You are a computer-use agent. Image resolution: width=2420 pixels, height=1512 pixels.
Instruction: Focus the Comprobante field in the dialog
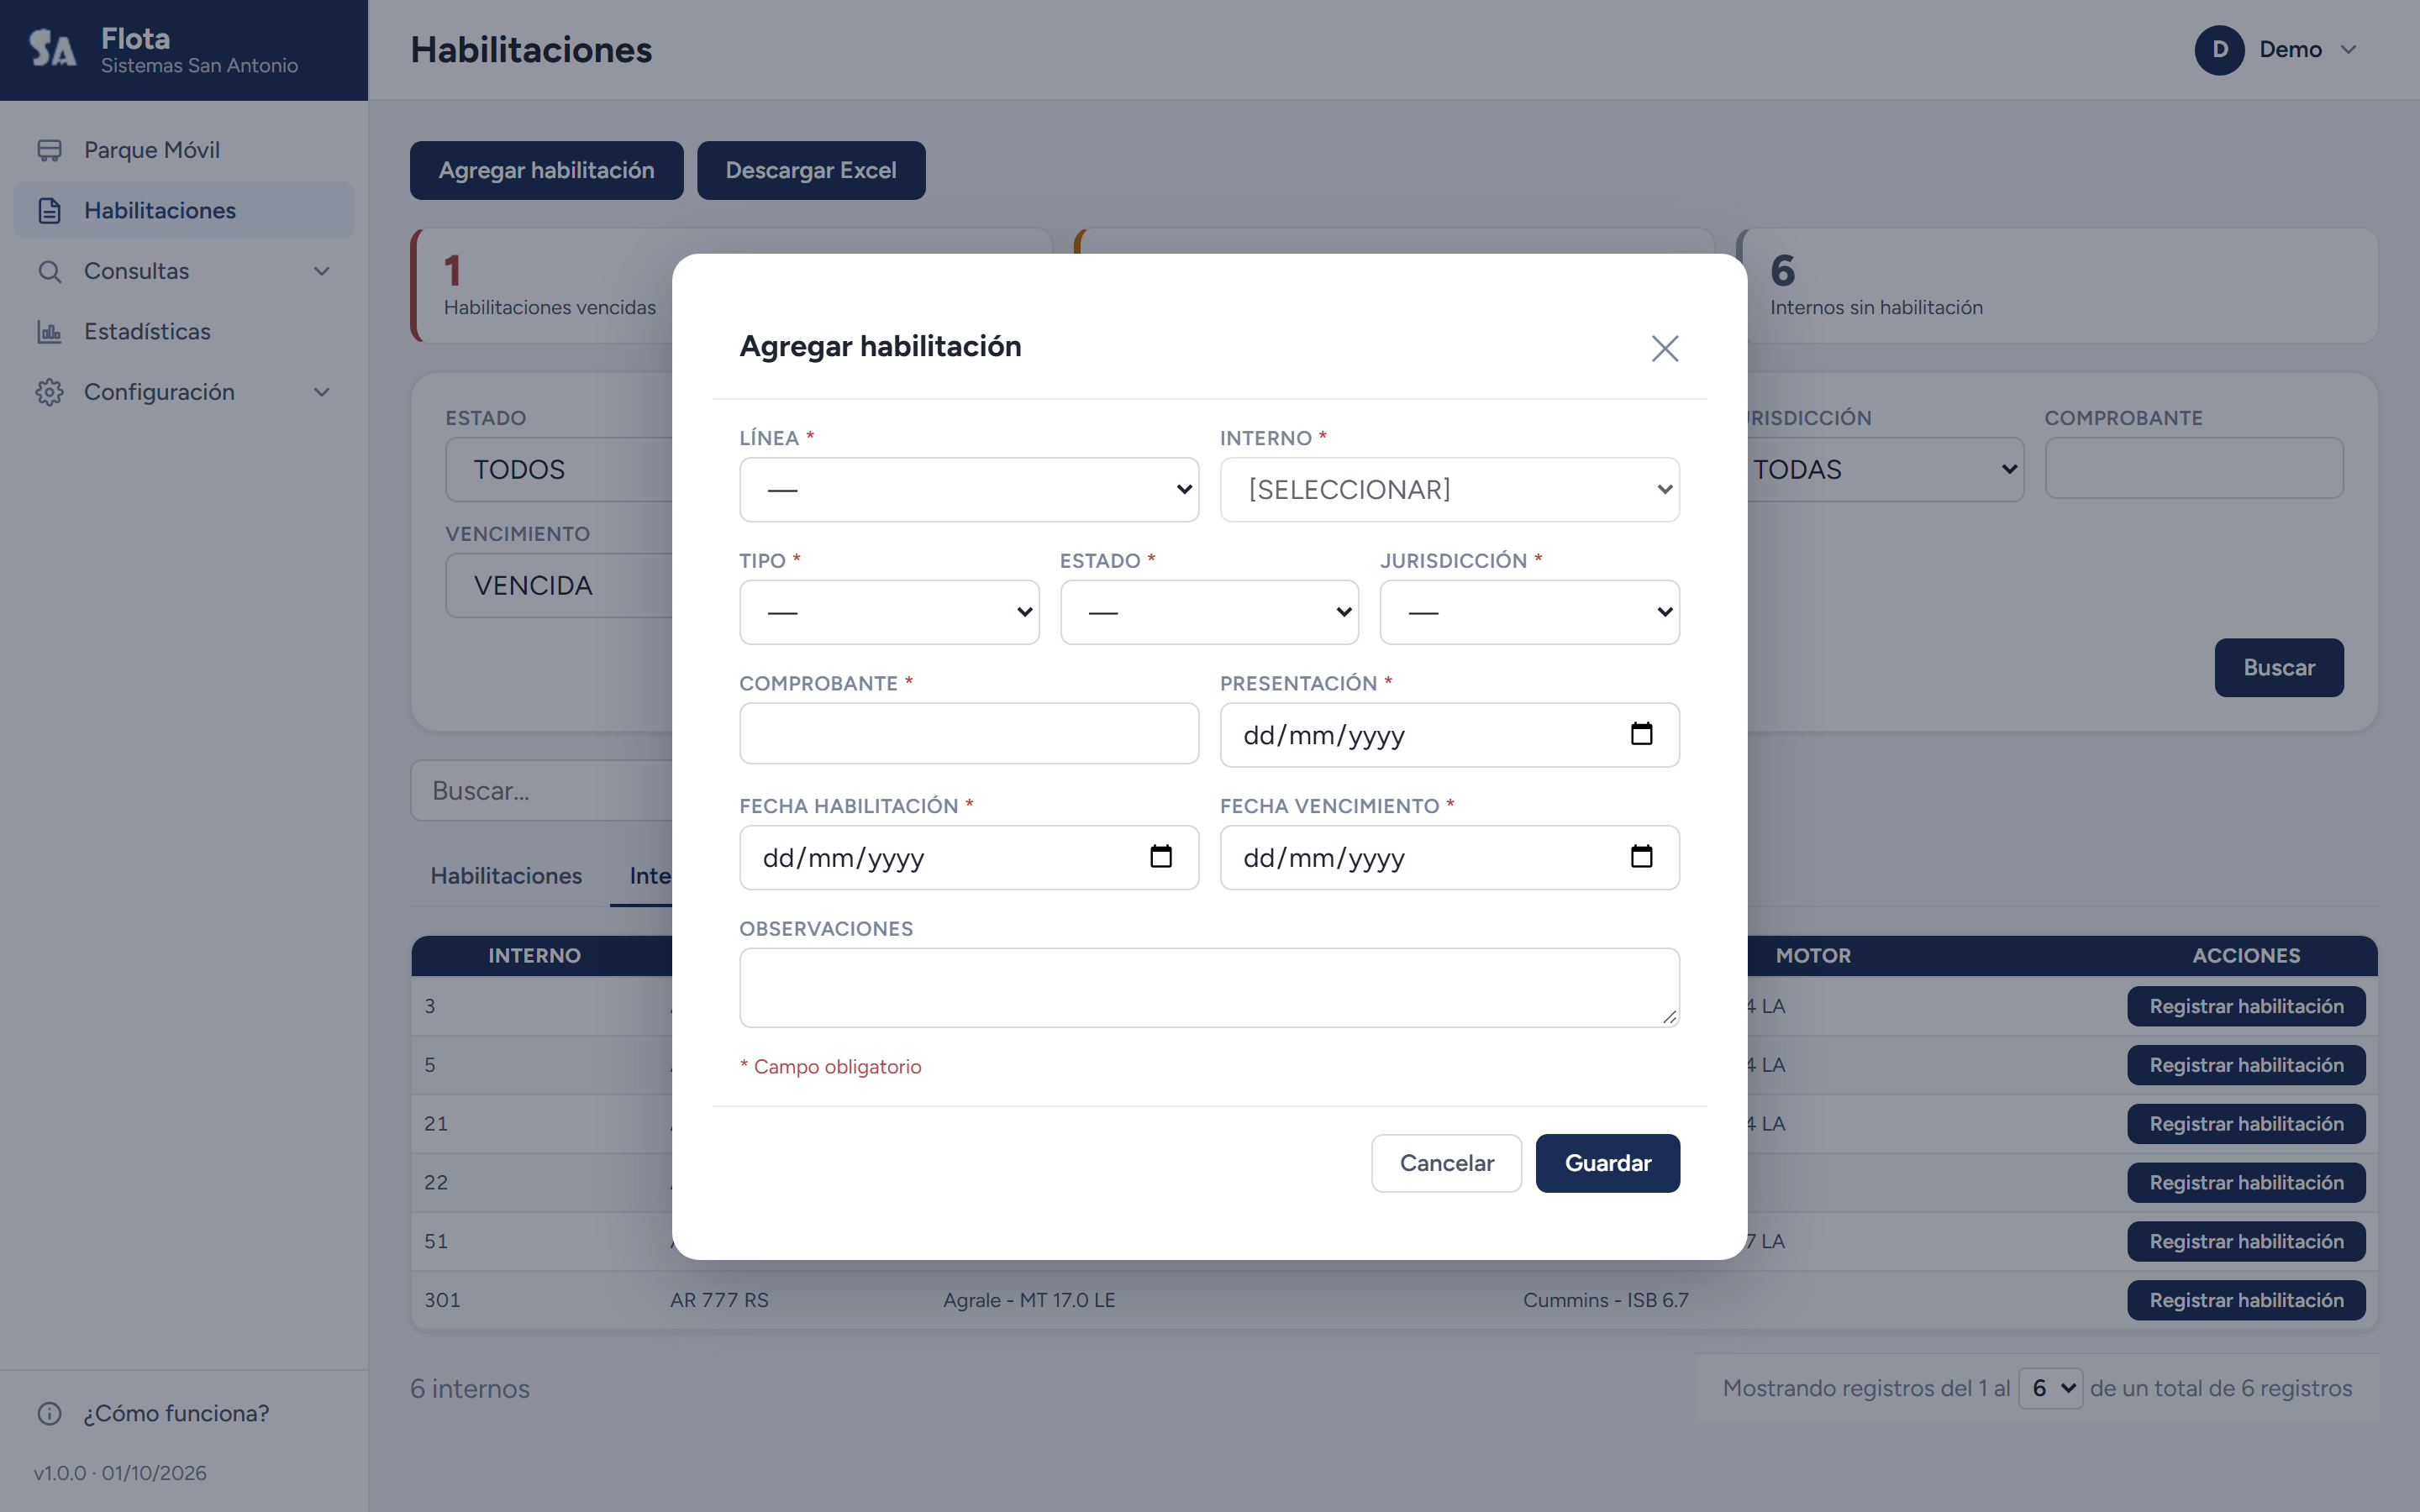point(968,734)
